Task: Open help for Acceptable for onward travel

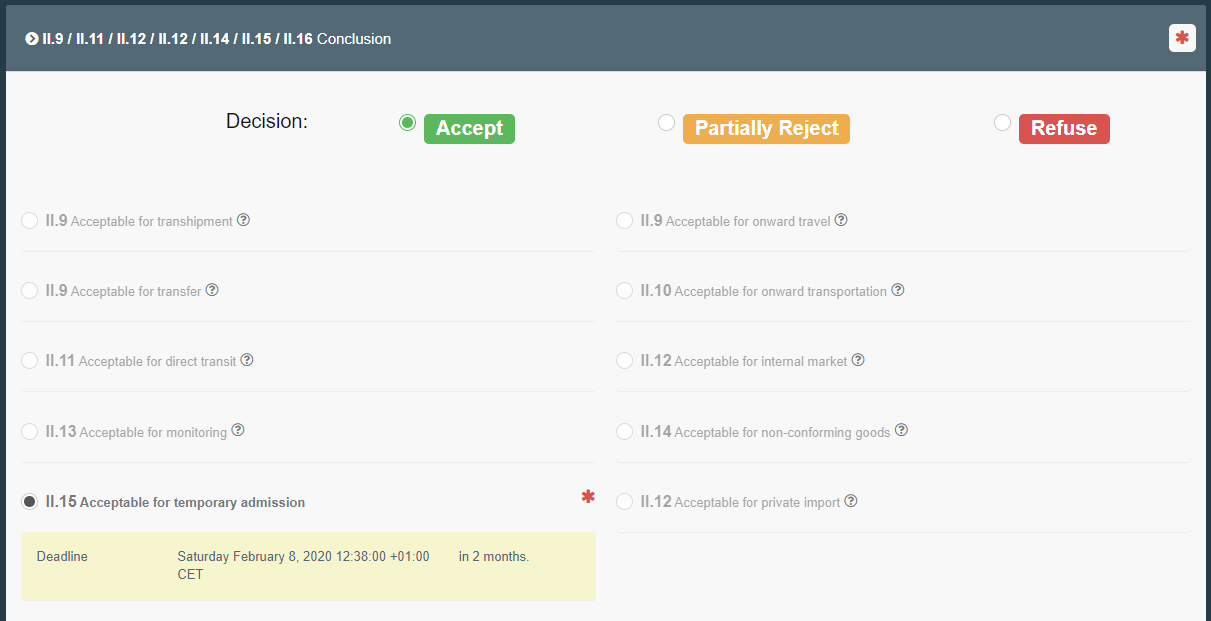Action: tap(841, 220)
